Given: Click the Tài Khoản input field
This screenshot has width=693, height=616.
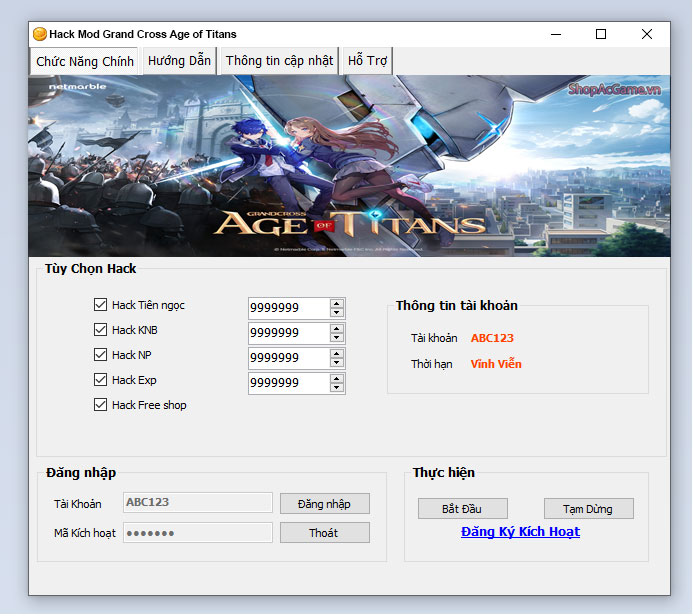Looking at the screenshot, I should click(x=198, y=502).
